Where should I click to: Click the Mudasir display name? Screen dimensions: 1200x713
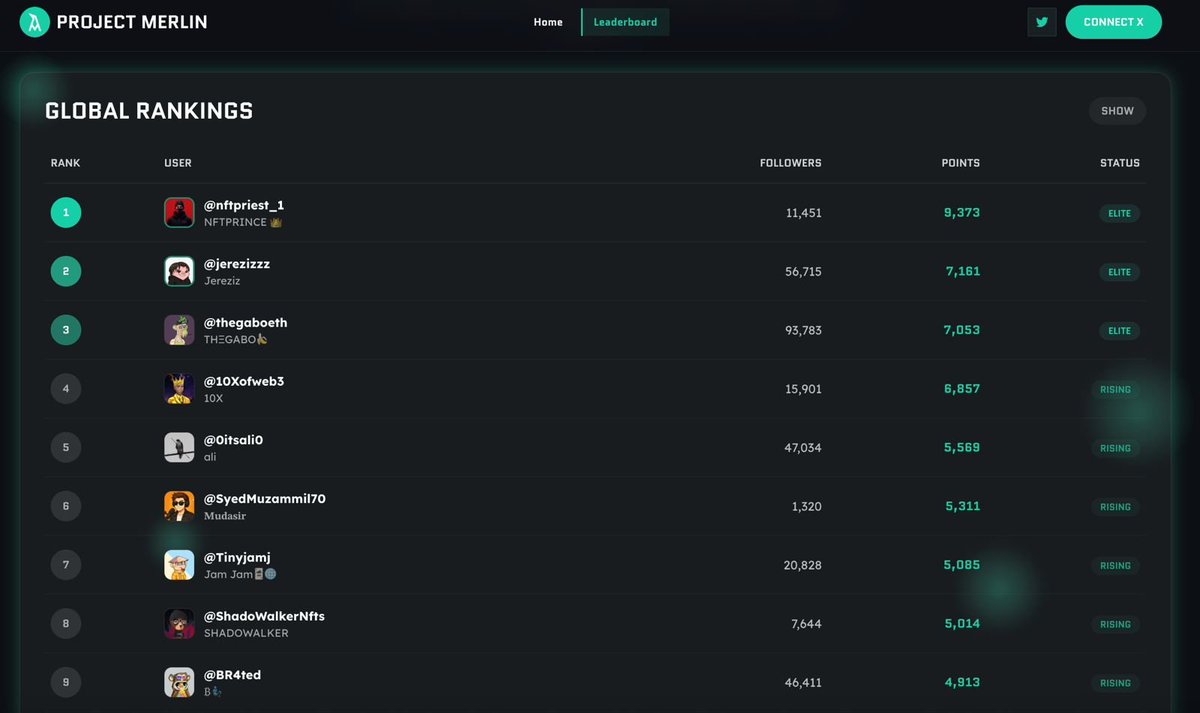click(x=225, y=516)
